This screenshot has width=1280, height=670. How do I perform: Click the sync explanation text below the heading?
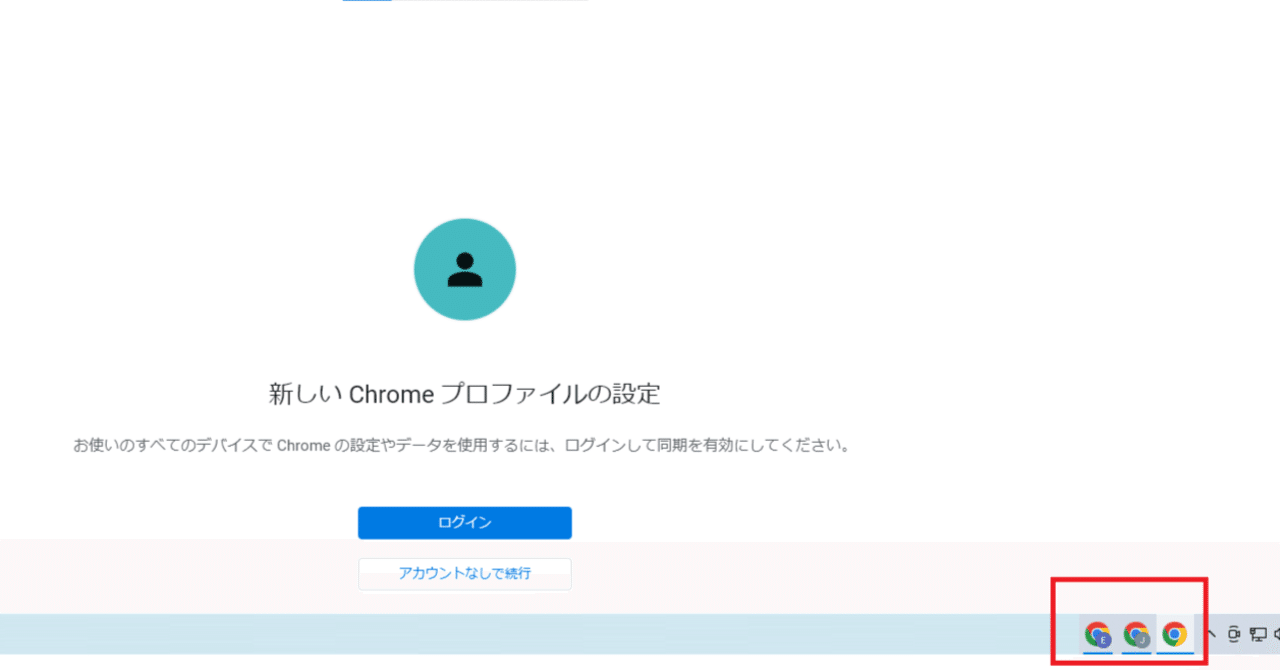point(464,445)
